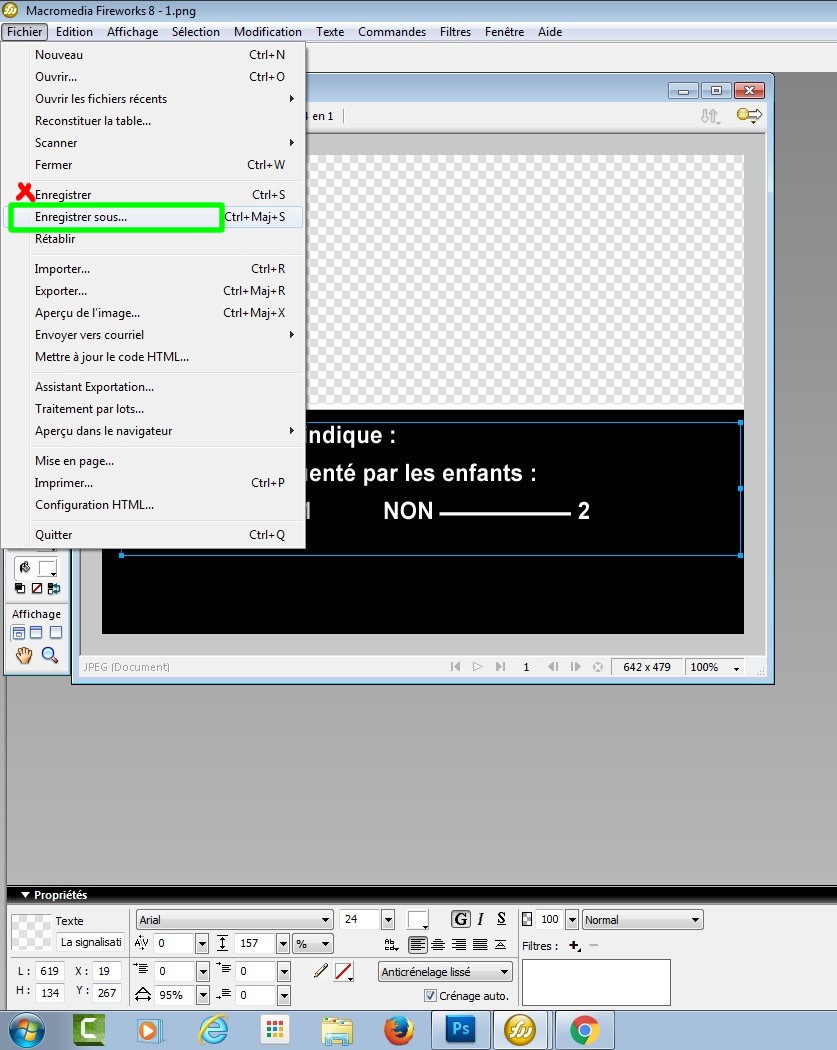Go to last frame
837x1050 pixels.
coord(500,667)
